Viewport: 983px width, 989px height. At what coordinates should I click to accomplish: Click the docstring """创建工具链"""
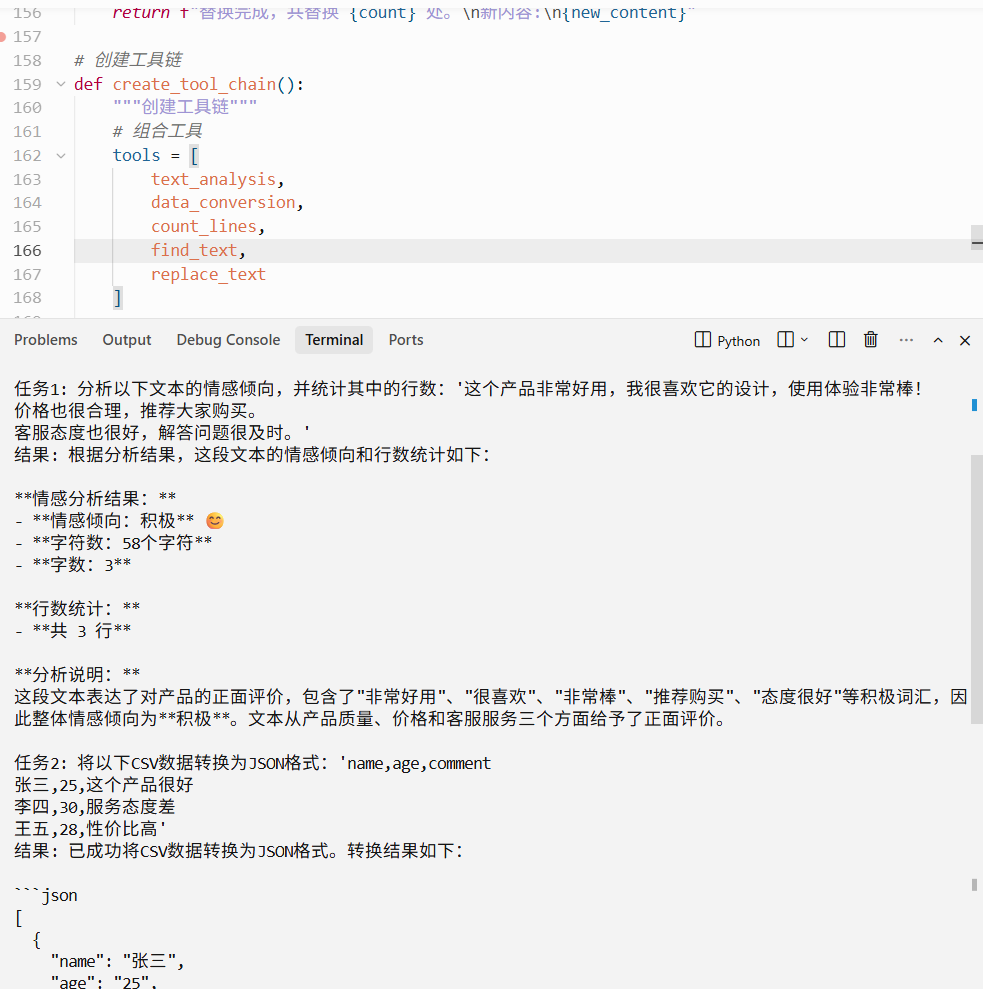tap(185, 107)
